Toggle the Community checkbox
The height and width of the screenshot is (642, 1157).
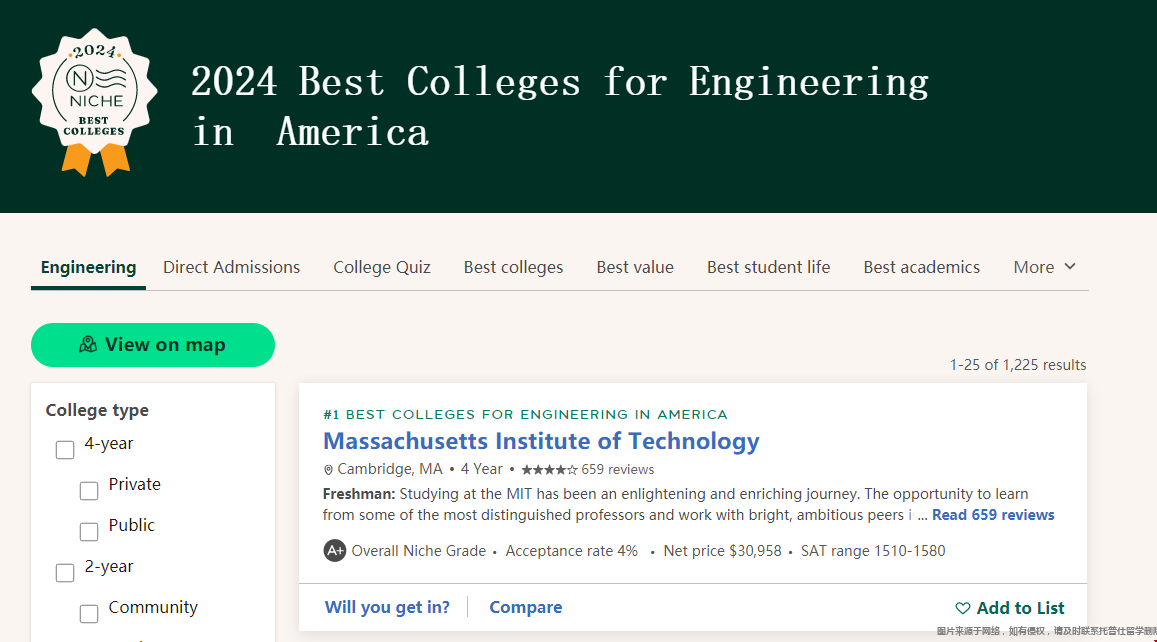(x=89, y=613)
